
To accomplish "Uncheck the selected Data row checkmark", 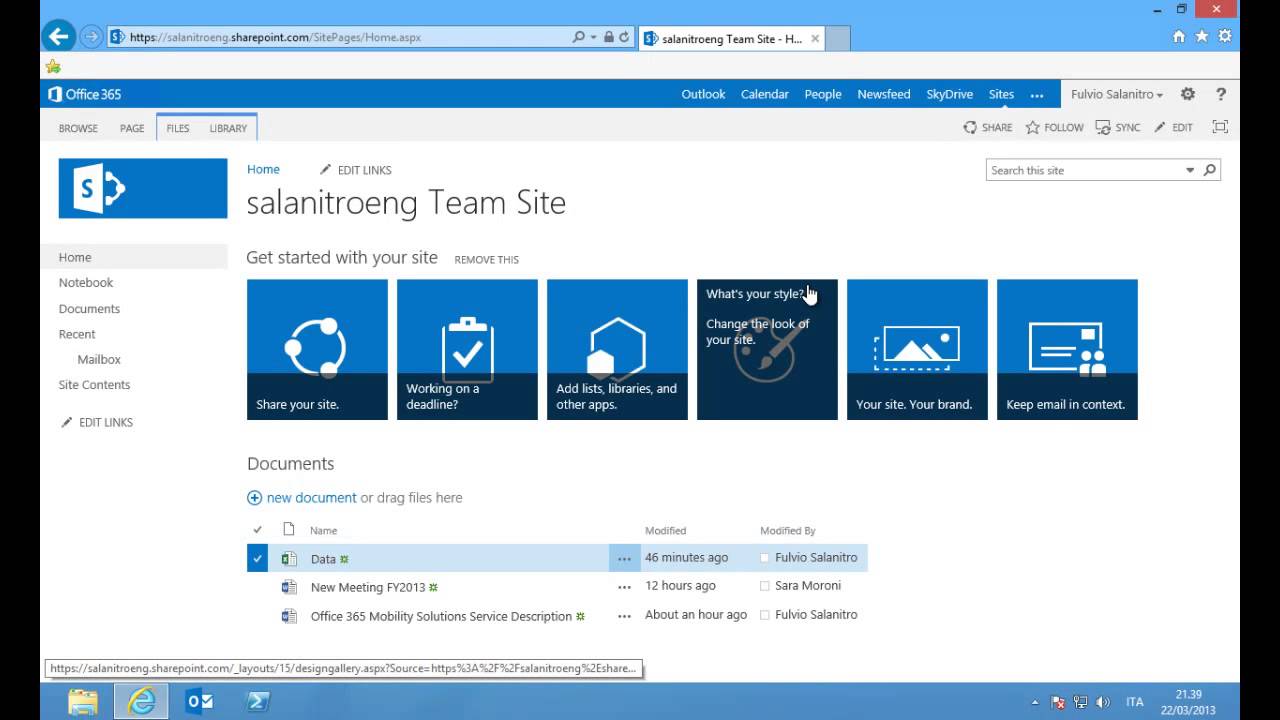I will 257,559.
